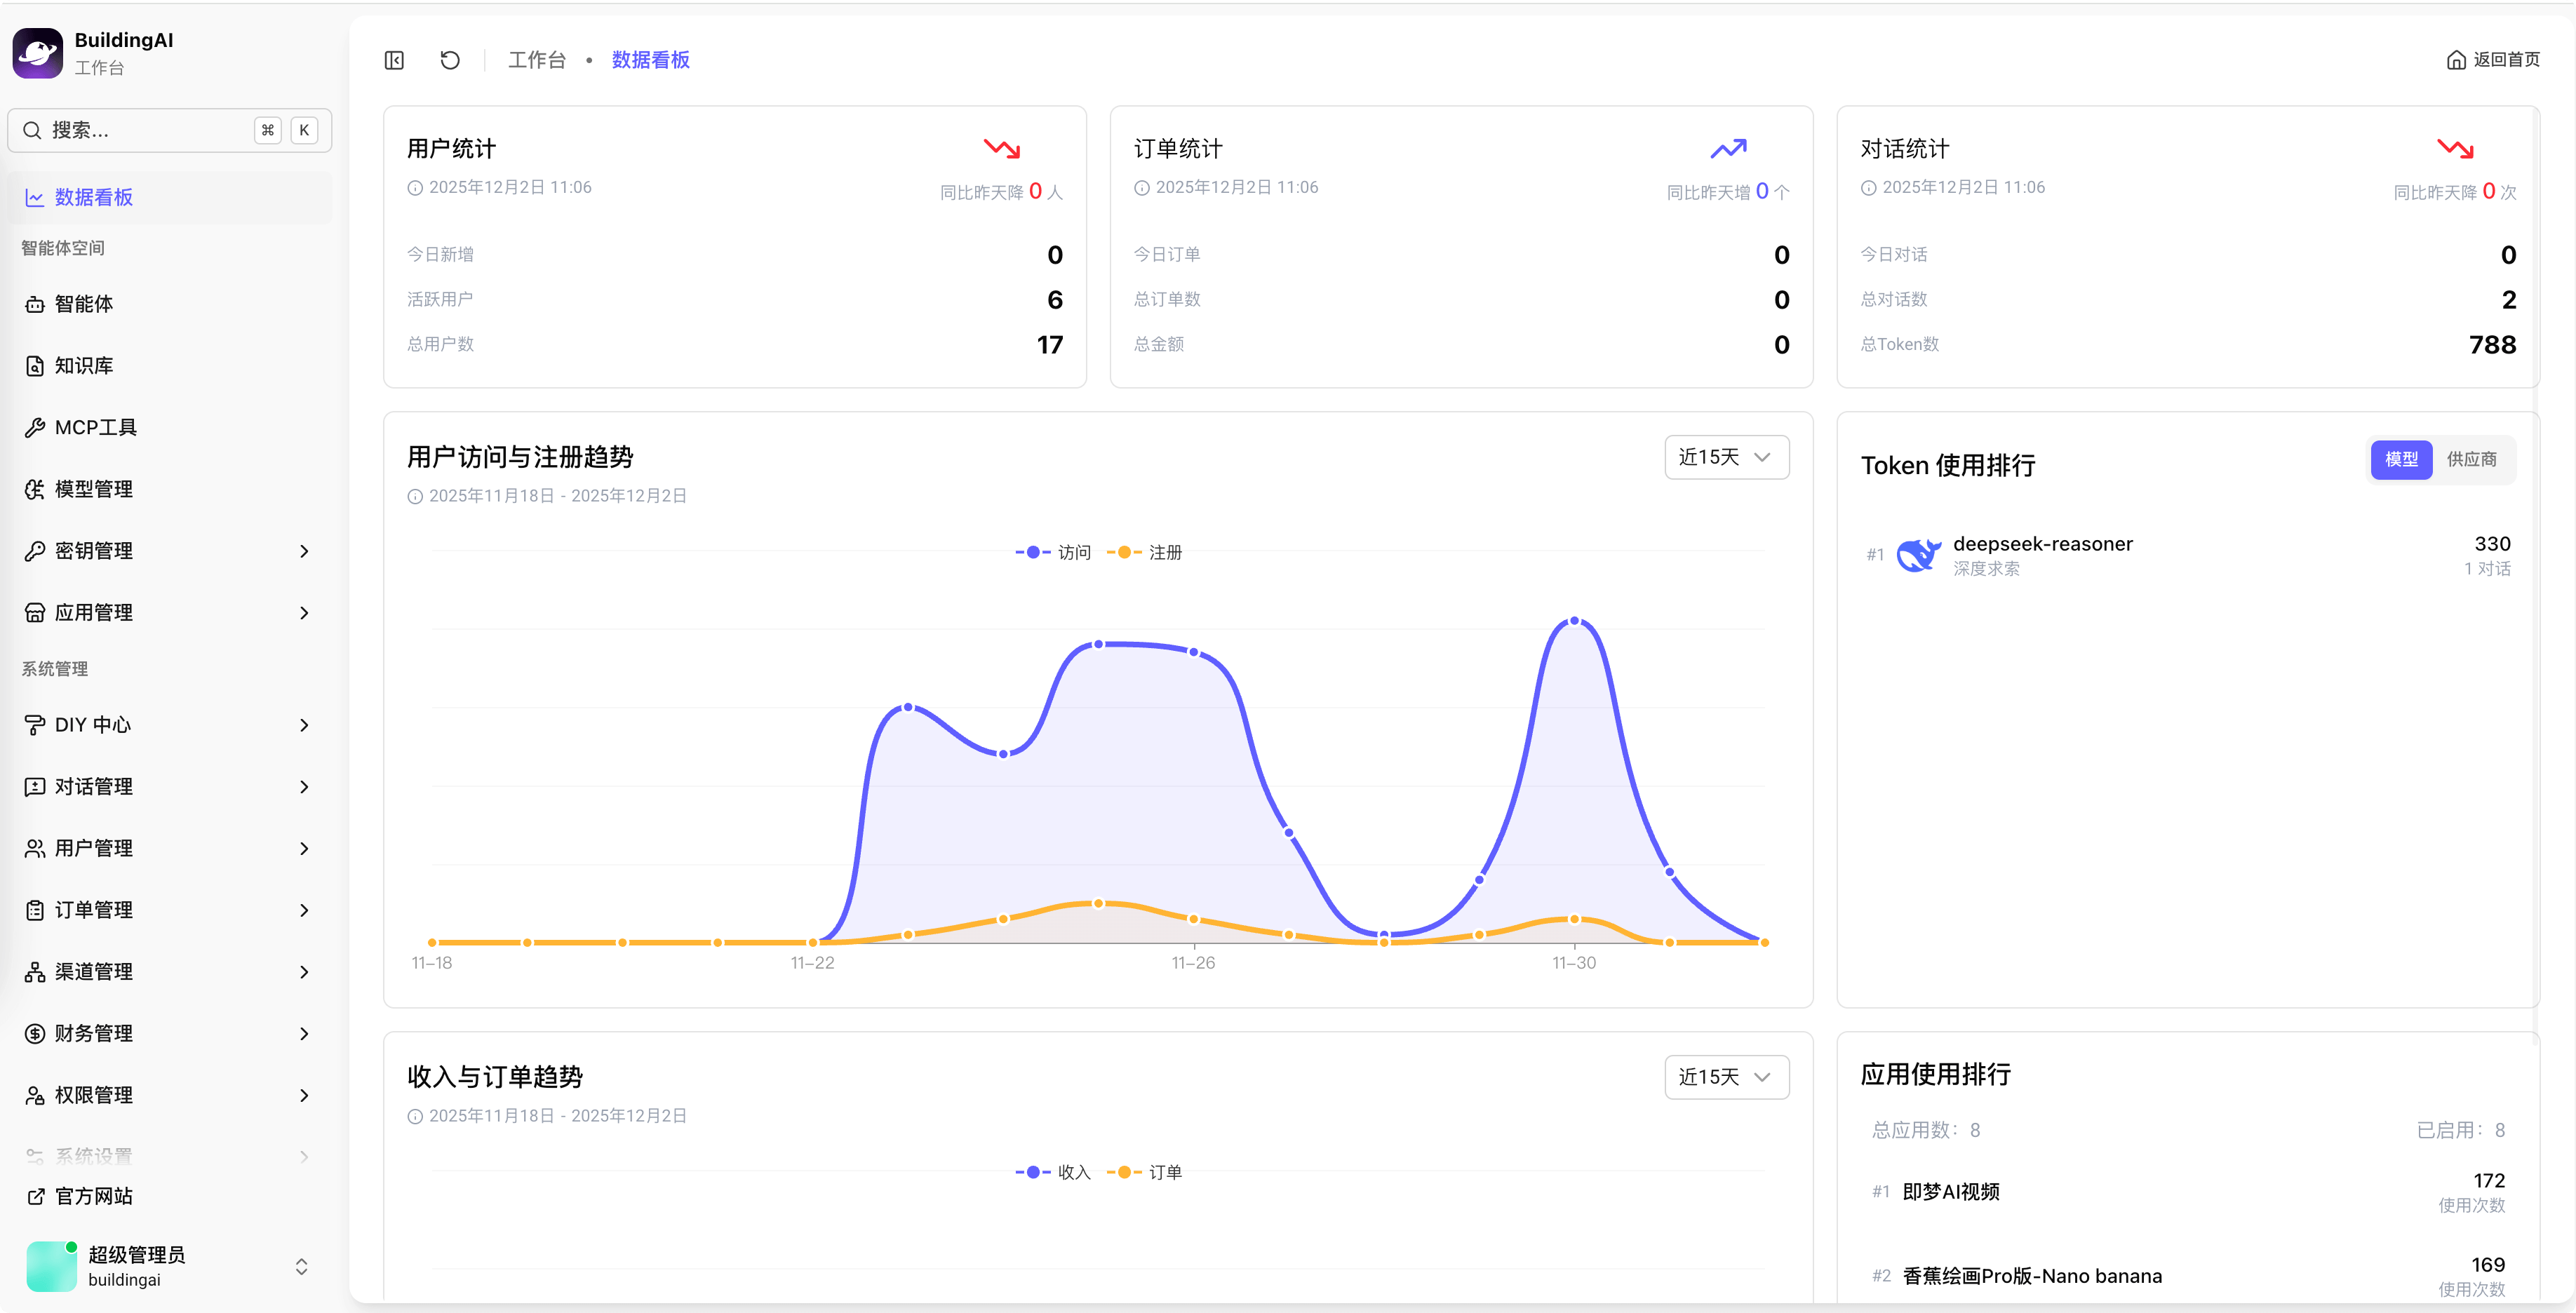Refresh the dashboard using the reload icon
Screen dimensions: 2576x1313
coord(449,60)
